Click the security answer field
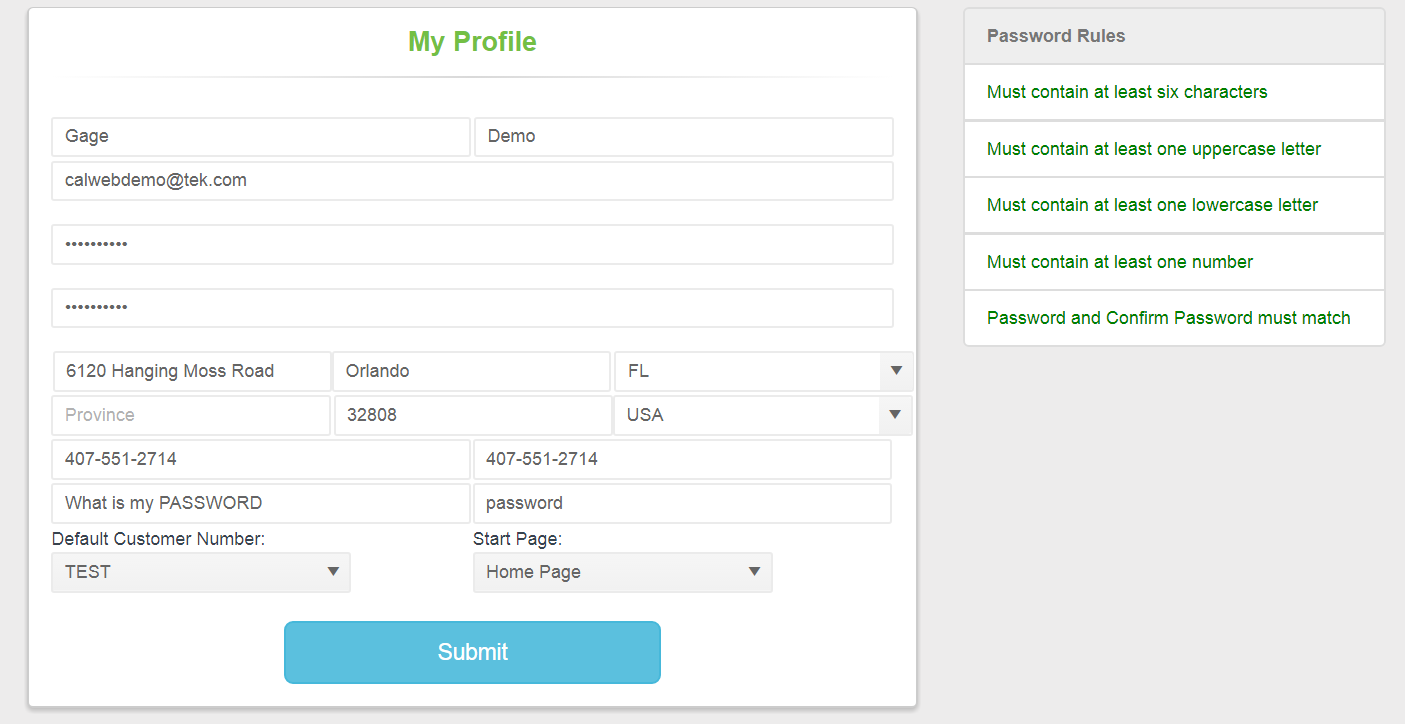Screen dimensions: 1405x724 682,504
